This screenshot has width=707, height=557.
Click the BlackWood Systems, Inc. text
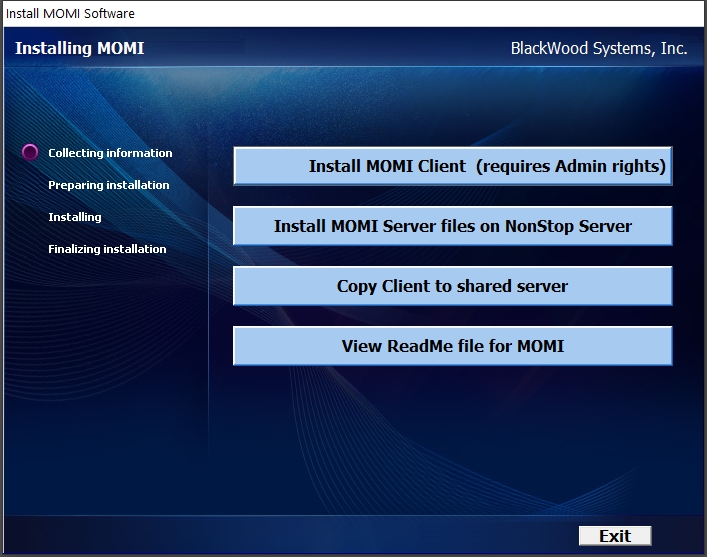click(599, 48)
